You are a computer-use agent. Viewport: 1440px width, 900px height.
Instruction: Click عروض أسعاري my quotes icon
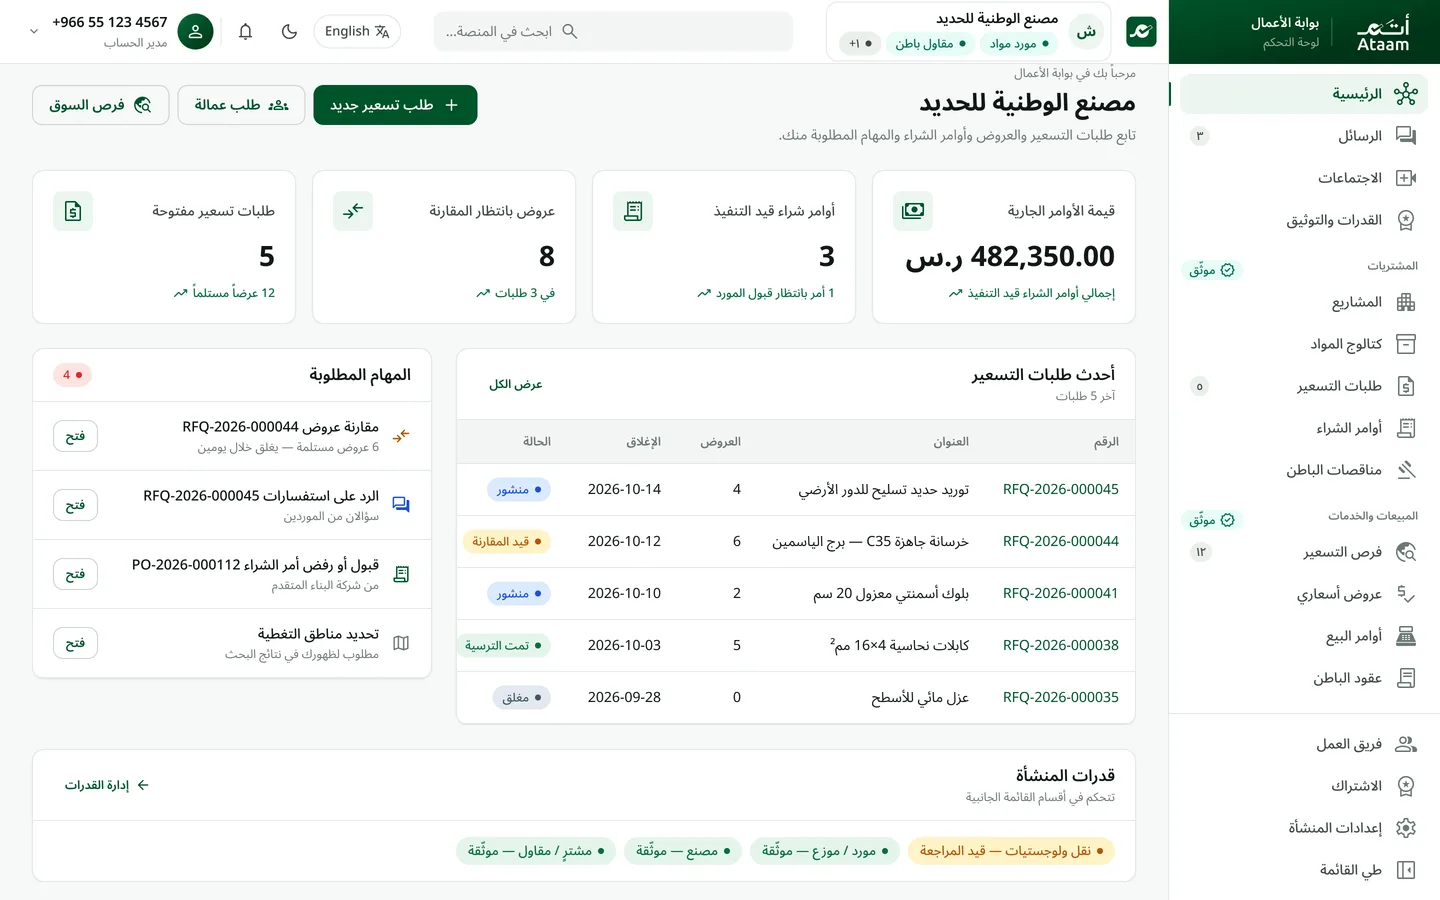point(1406,594)
